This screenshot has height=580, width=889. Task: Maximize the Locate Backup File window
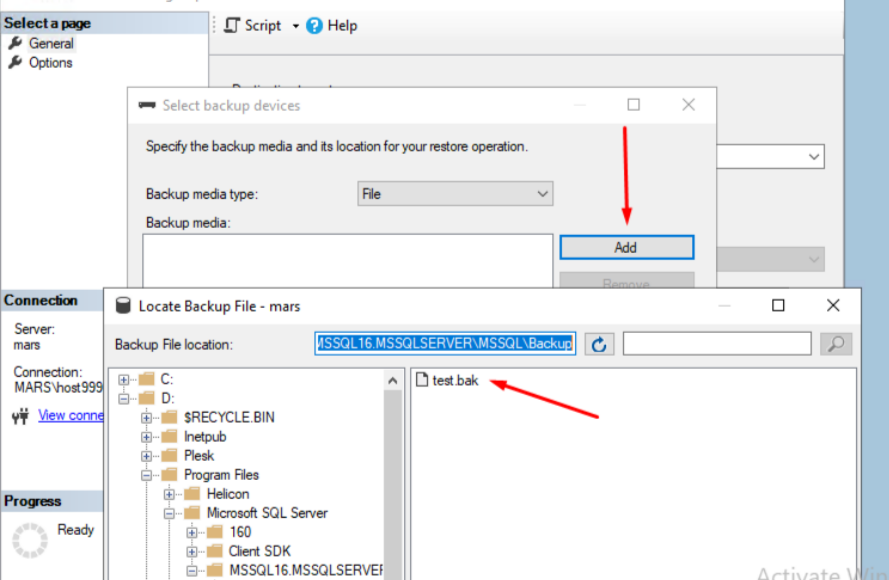(778, 306)
